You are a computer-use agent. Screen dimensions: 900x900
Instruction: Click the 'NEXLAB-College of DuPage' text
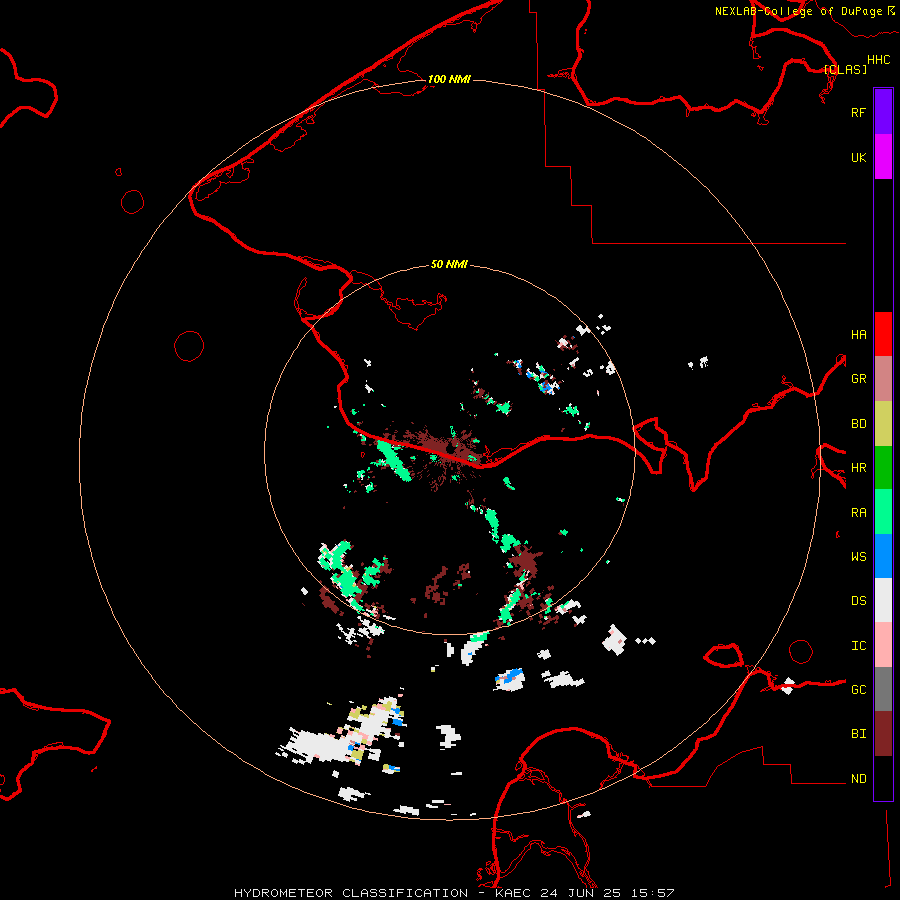tap(798, 11)
